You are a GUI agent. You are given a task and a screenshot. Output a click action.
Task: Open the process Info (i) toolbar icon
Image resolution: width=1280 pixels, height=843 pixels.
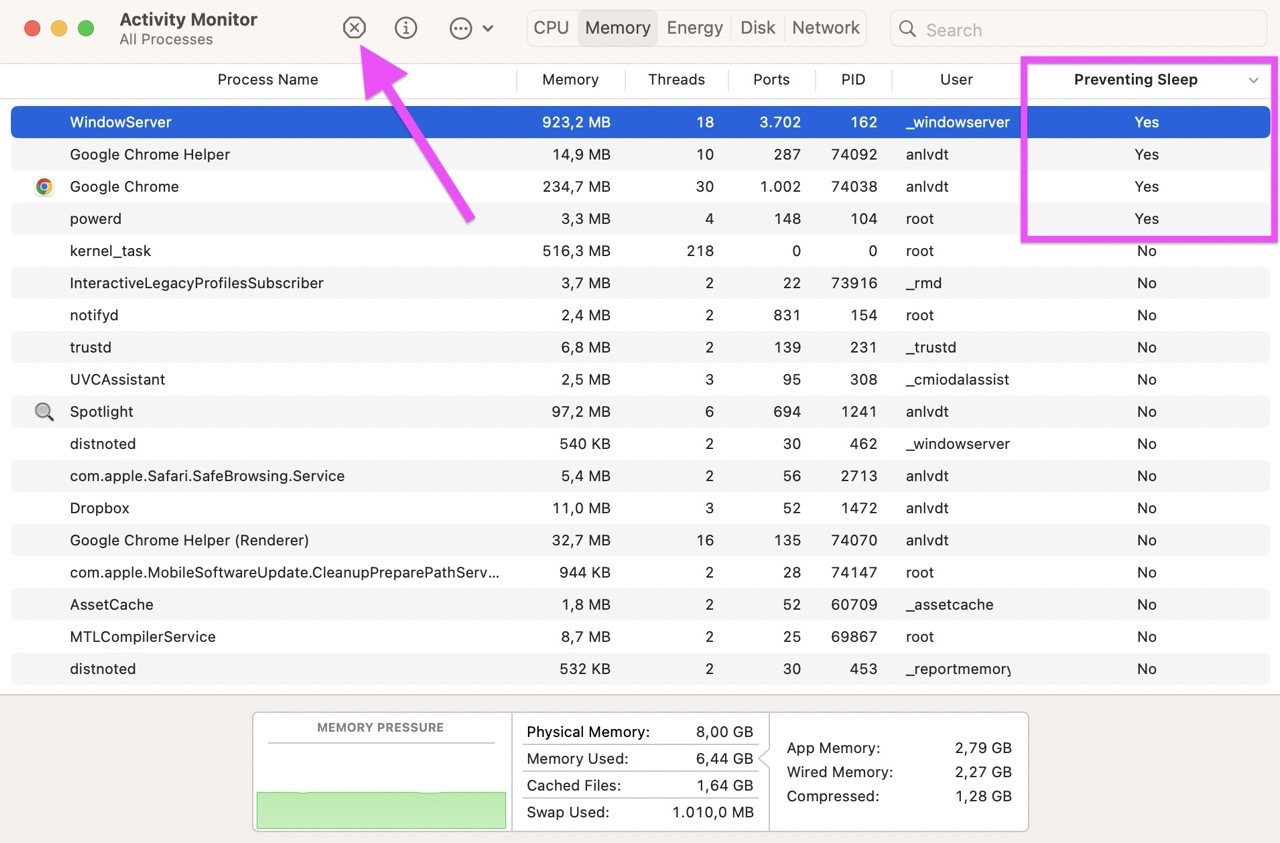(406, 28)
